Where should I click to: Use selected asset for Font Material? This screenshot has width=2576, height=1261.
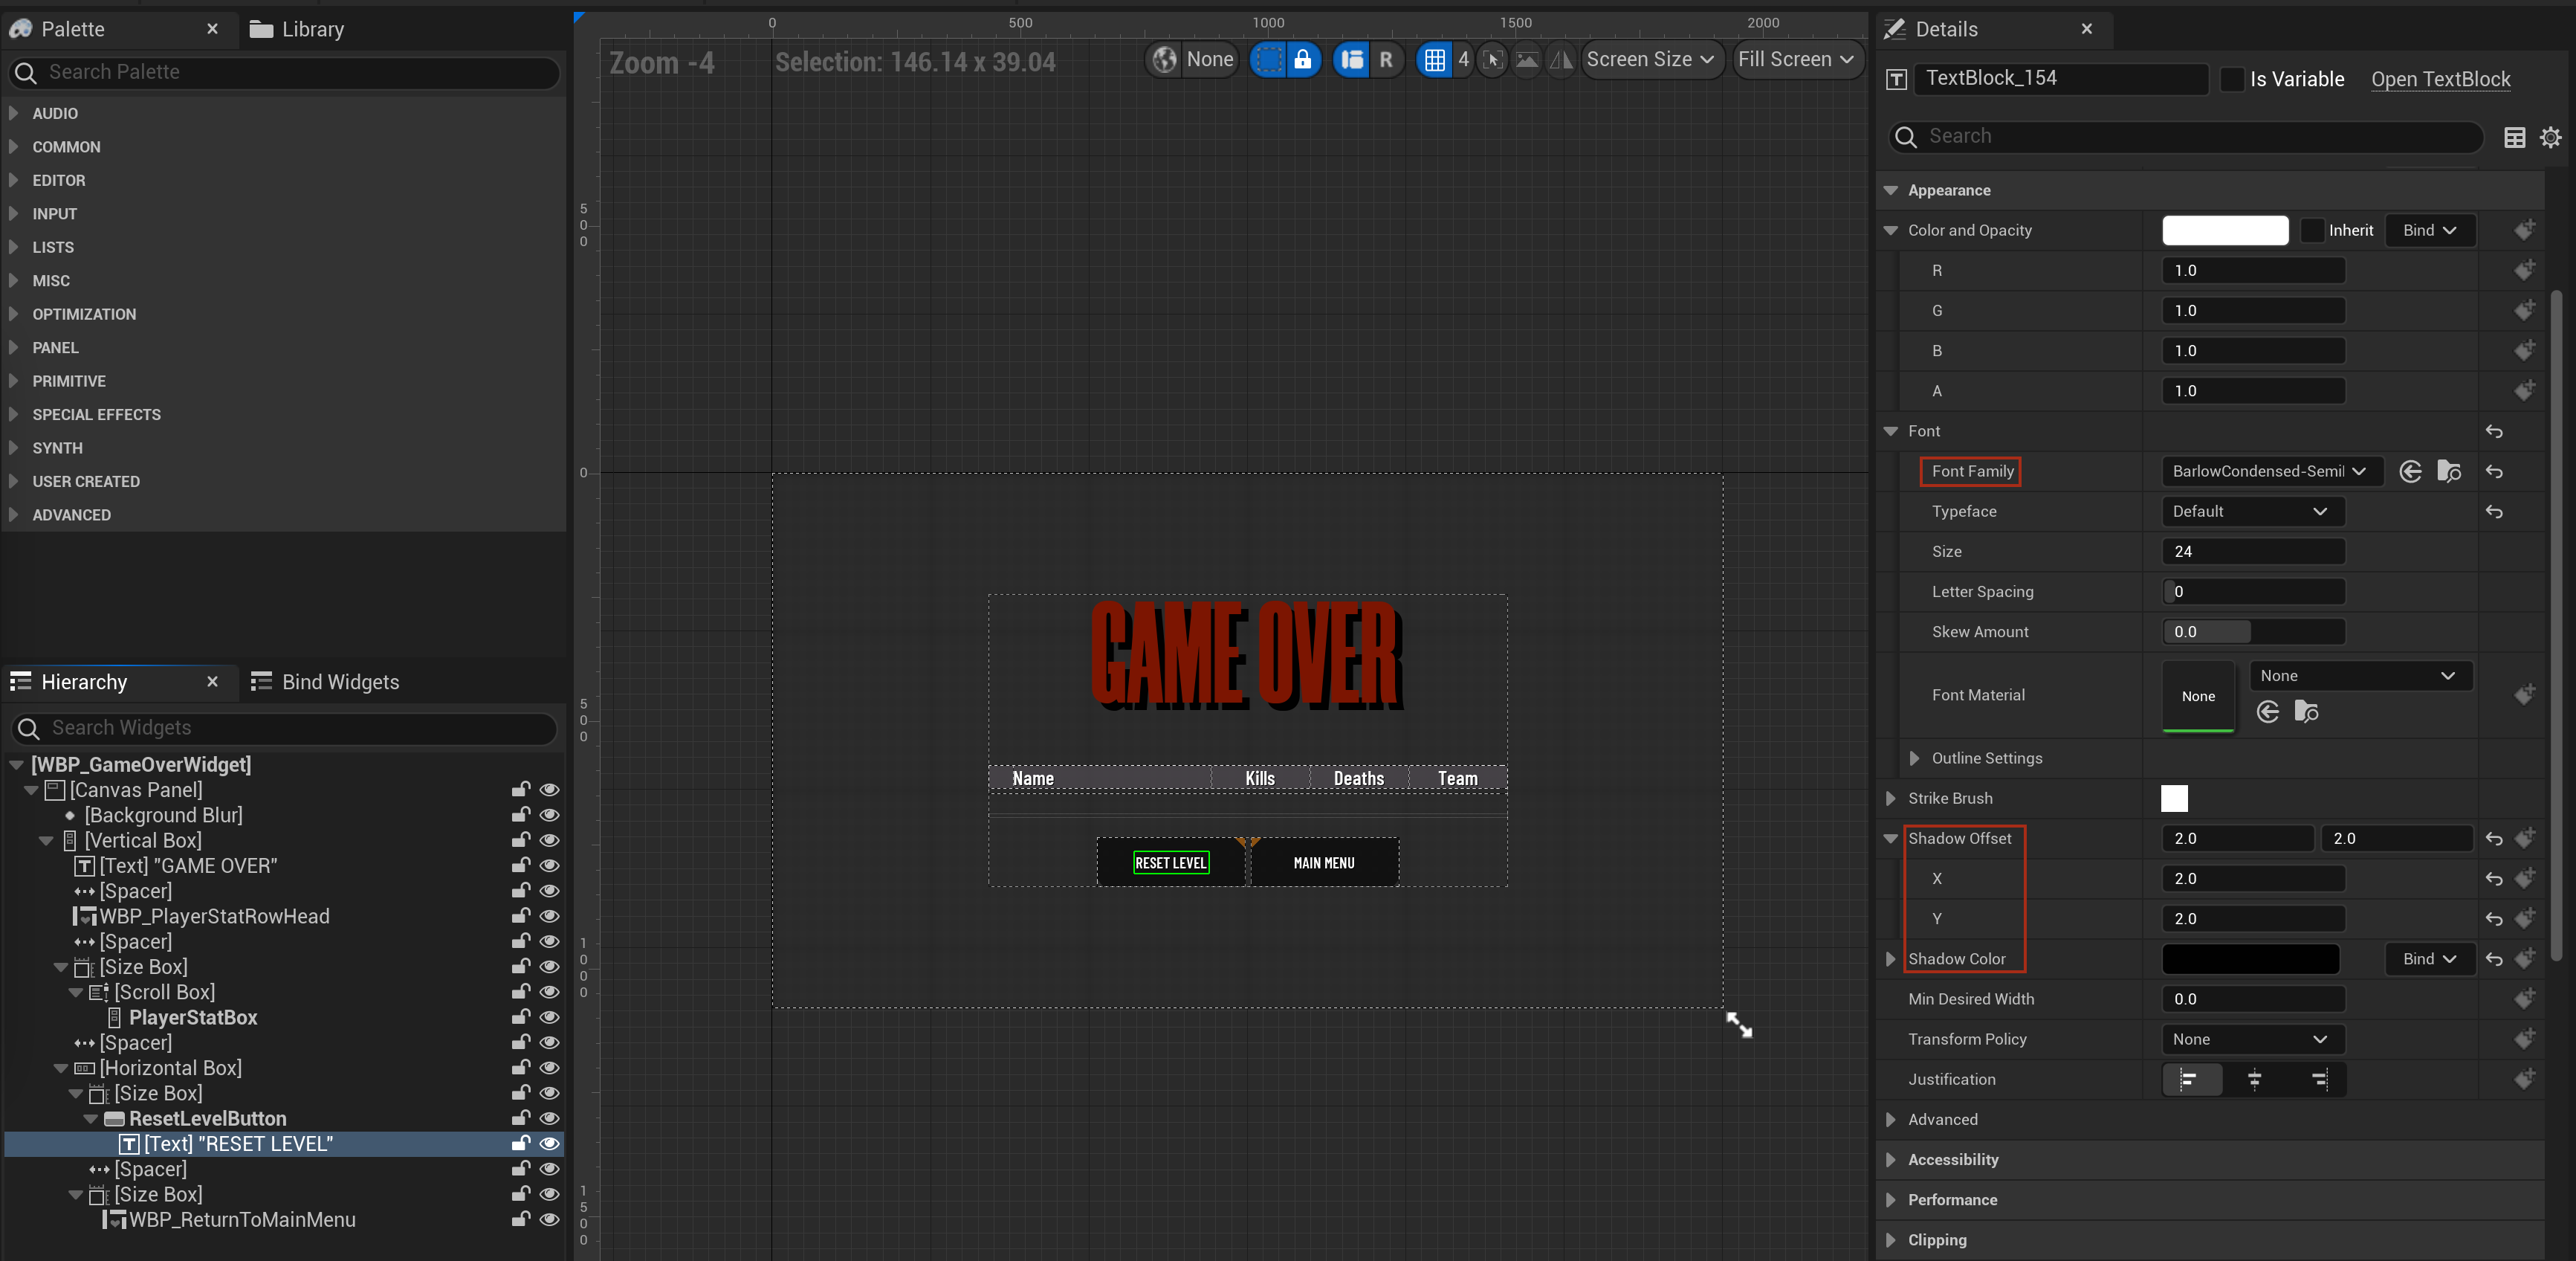tap(2268, 711)
